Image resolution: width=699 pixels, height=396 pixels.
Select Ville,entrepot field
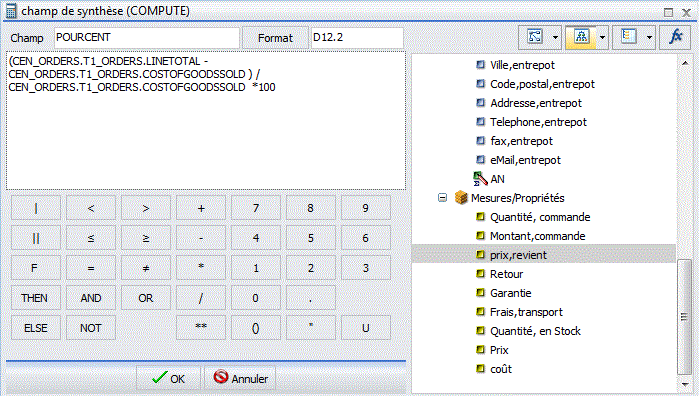pyautogui.click(x=522, y=65)
